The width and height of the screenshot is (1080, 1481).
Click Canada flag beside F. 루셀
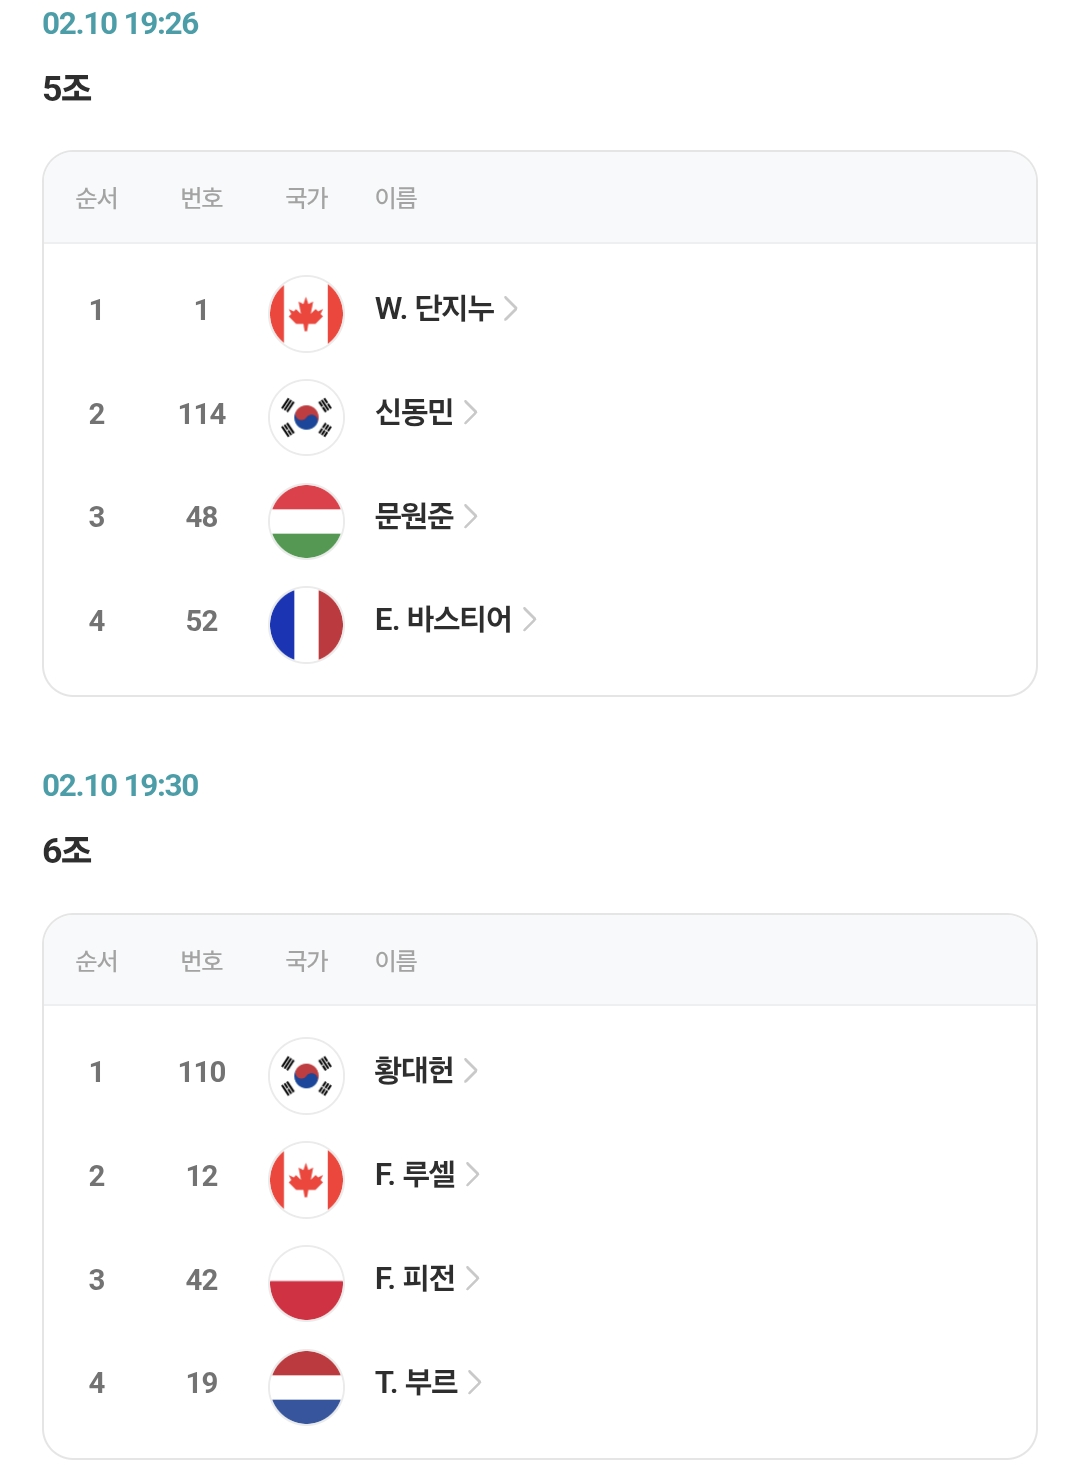(x=306, y=1179)
